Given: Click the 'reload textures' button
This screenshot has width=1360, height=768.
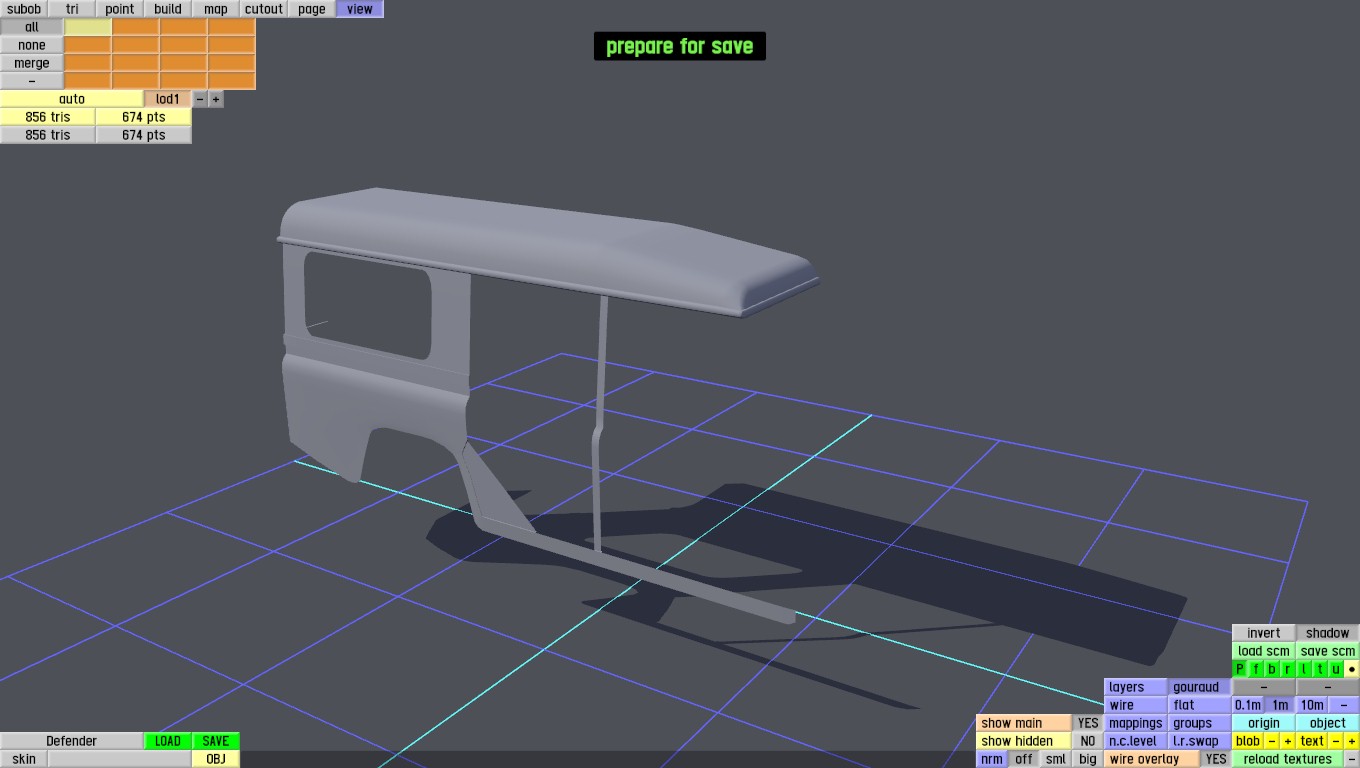Looking at the screenshot, I should point(1288,759).
